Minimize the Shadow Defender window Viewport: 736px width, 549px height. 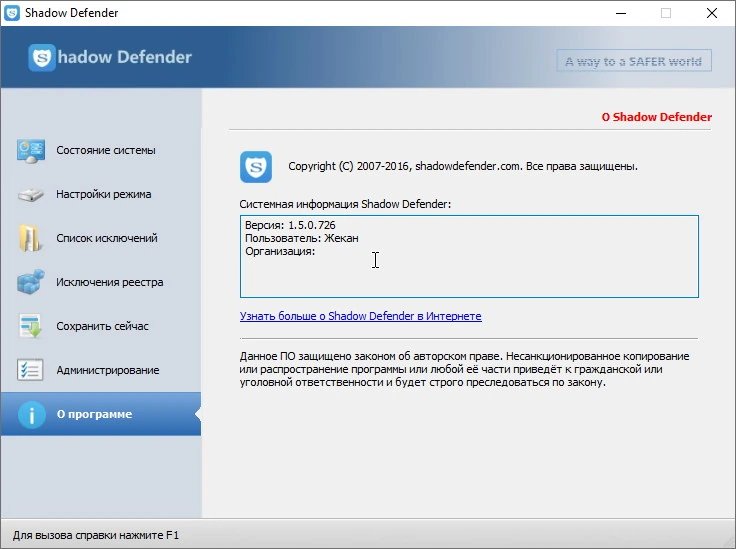coord(621,13)
